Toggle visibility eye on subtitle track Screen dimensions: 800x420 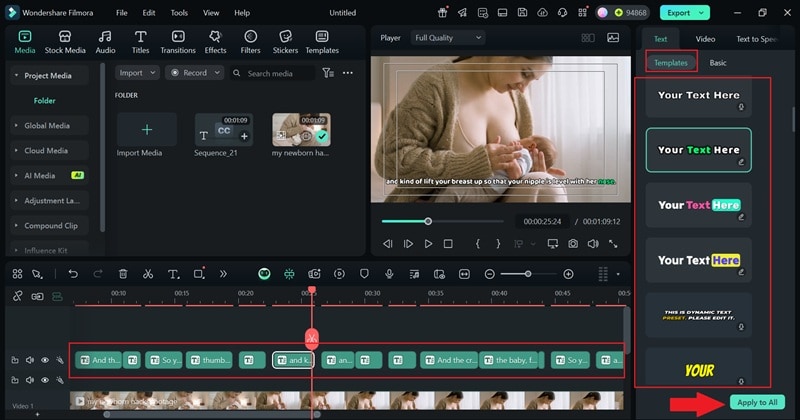coord(45,360)
